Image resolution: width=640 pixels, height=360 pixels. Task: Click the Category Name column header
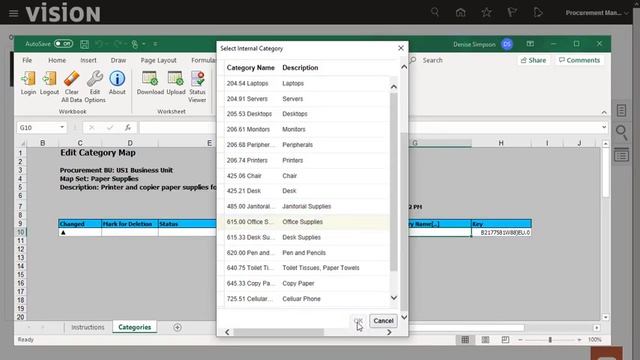click(251, 68)
